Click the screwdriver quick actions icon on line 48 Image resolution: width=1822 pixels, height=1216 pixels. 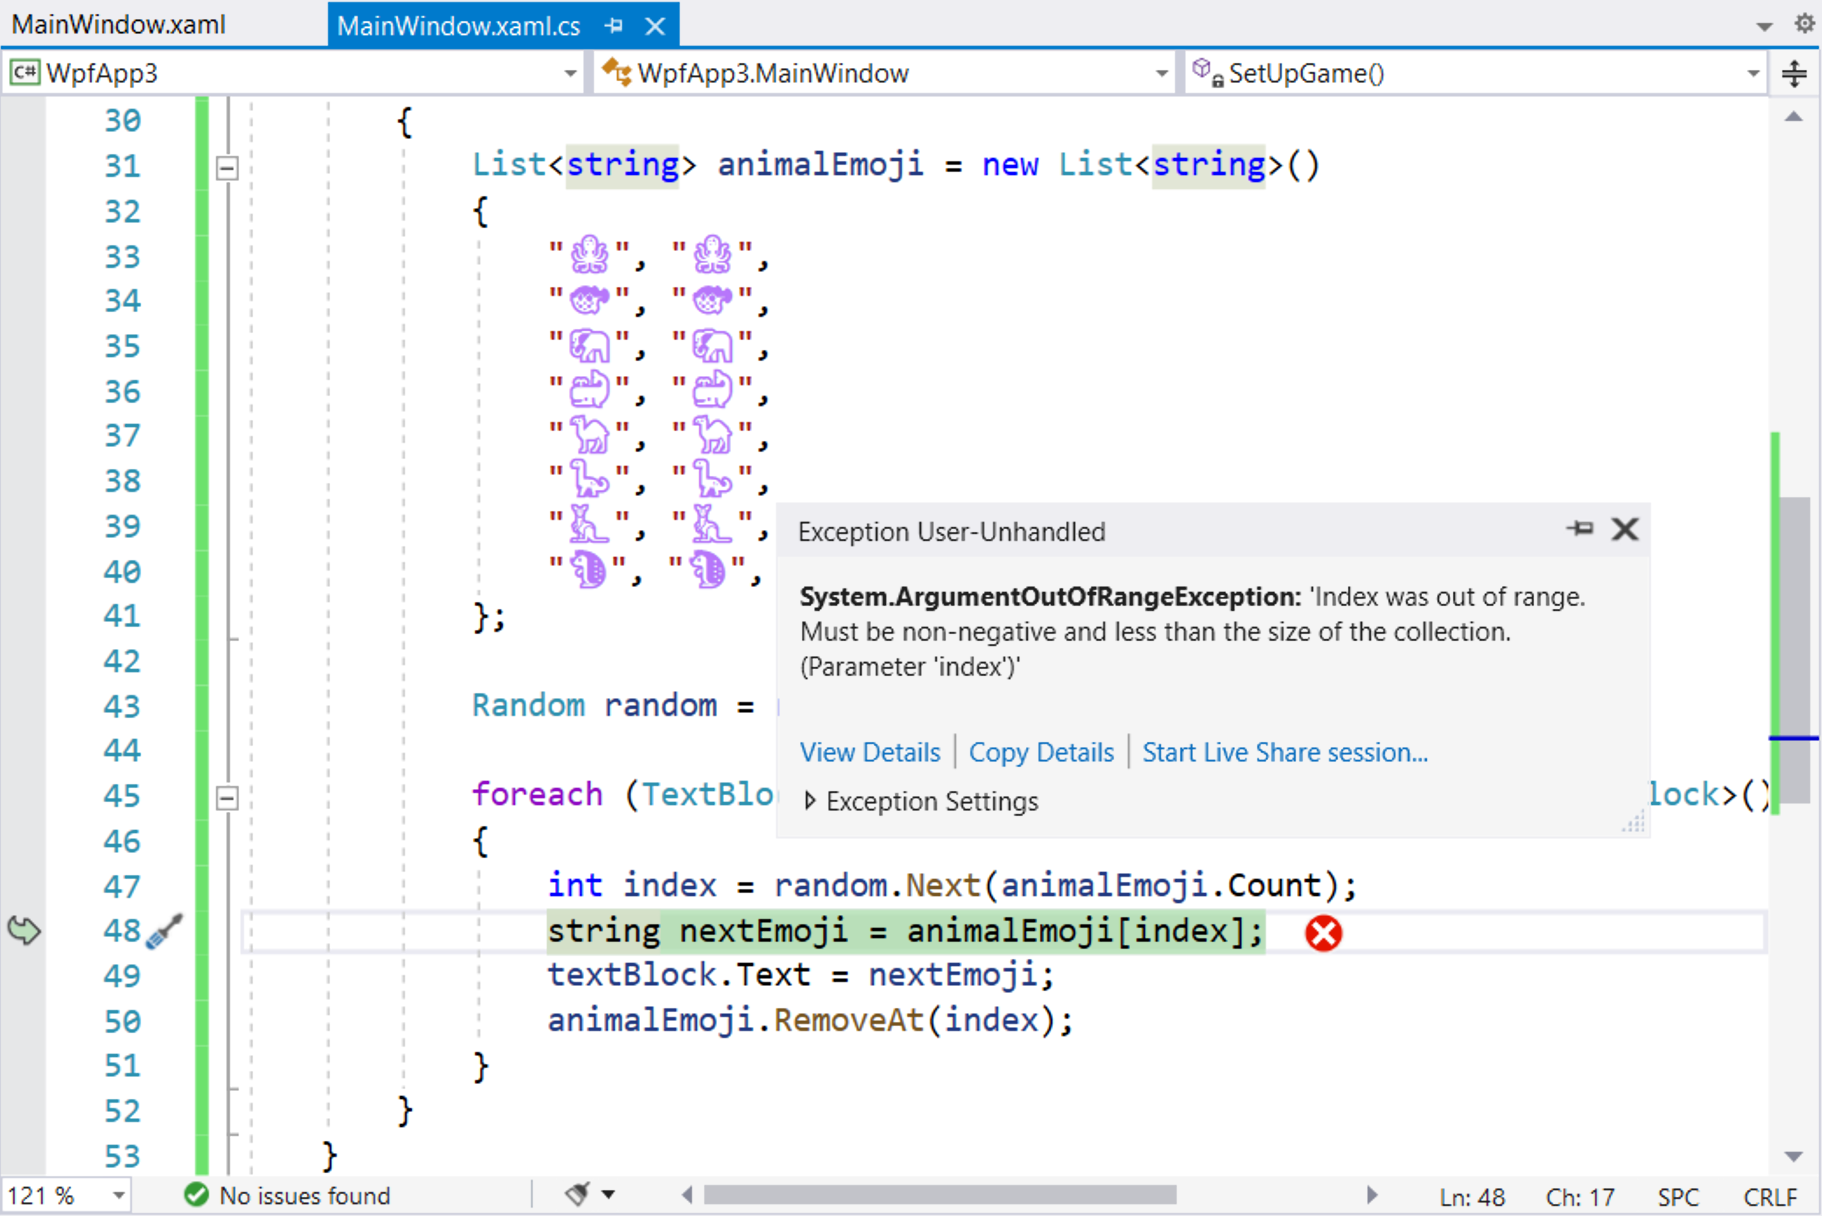click(x=165, y=930)
